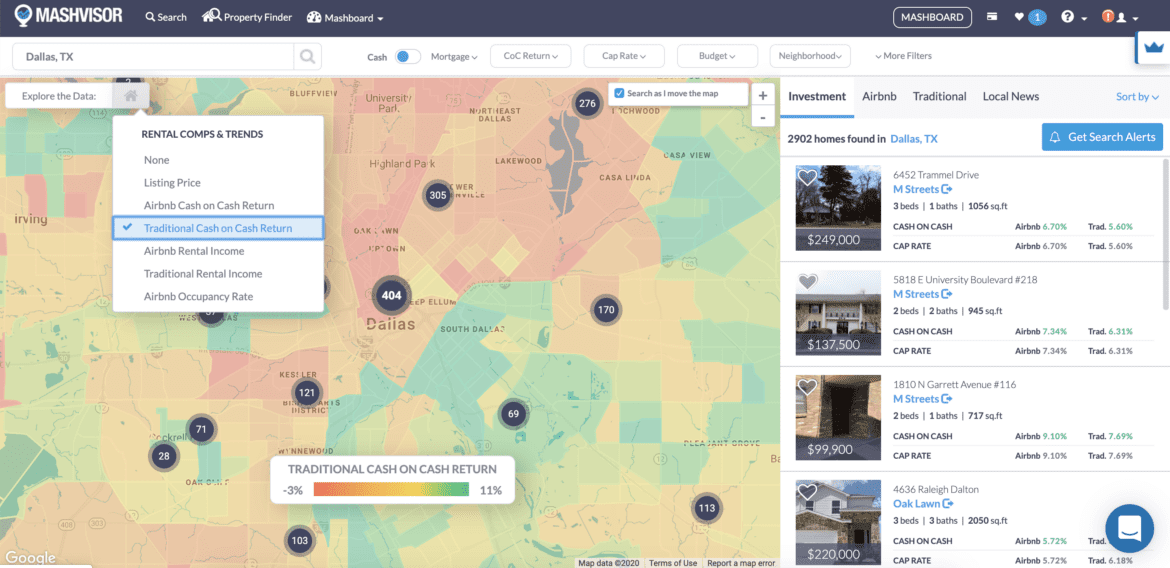This screenshot has width=1170, height=568.
Task: Zoom in on the map
Action: tap(763, 96)
